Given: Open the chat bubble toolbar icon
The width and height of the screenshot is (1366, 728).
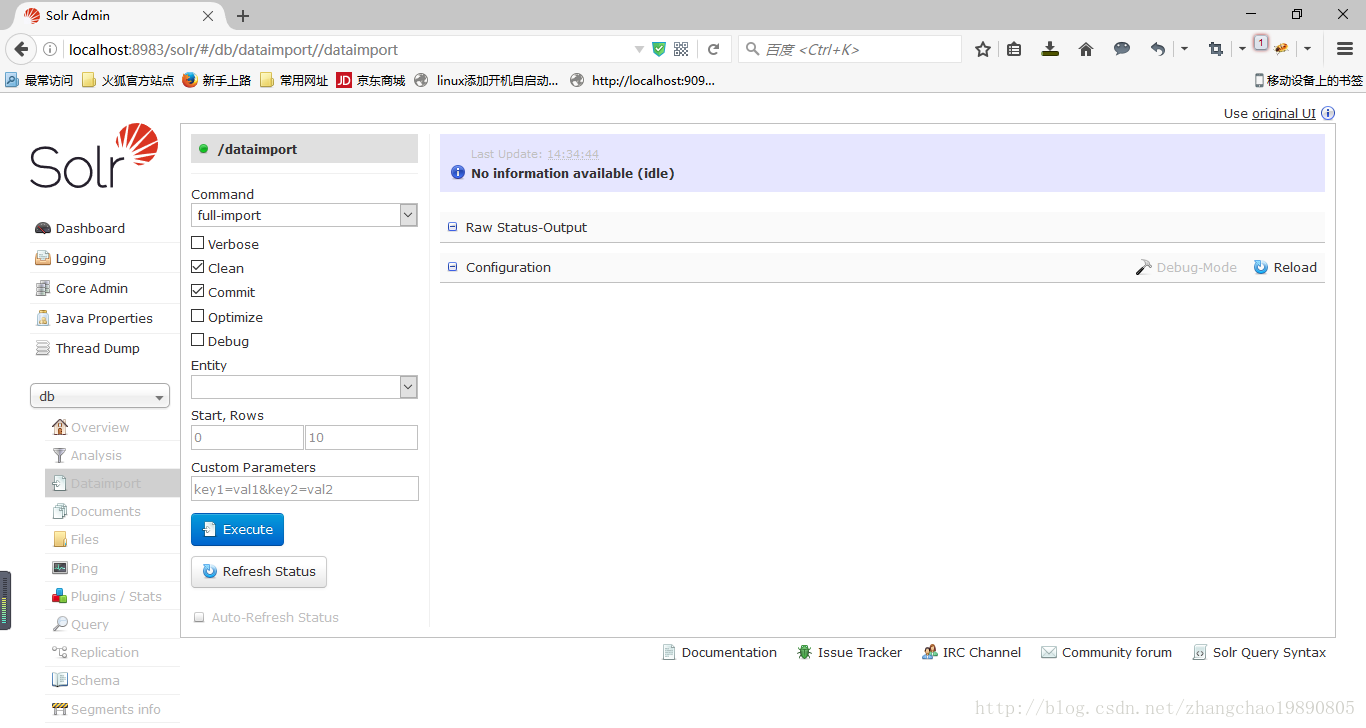Looking at the screenshot, I should point(1122,49).
